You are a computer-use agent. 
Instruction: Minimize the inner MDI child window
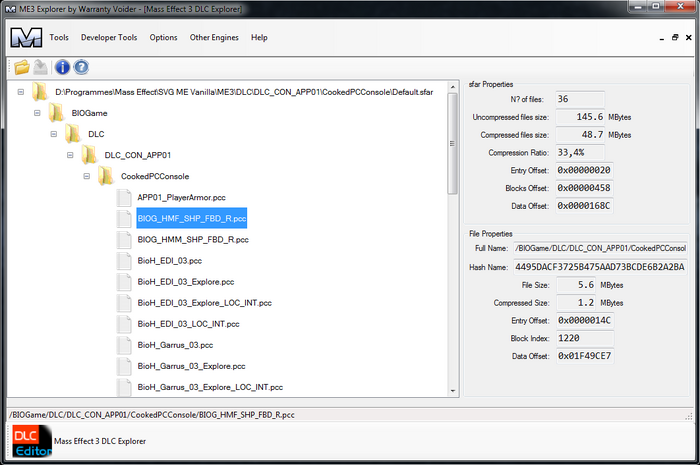pos(662,38)
